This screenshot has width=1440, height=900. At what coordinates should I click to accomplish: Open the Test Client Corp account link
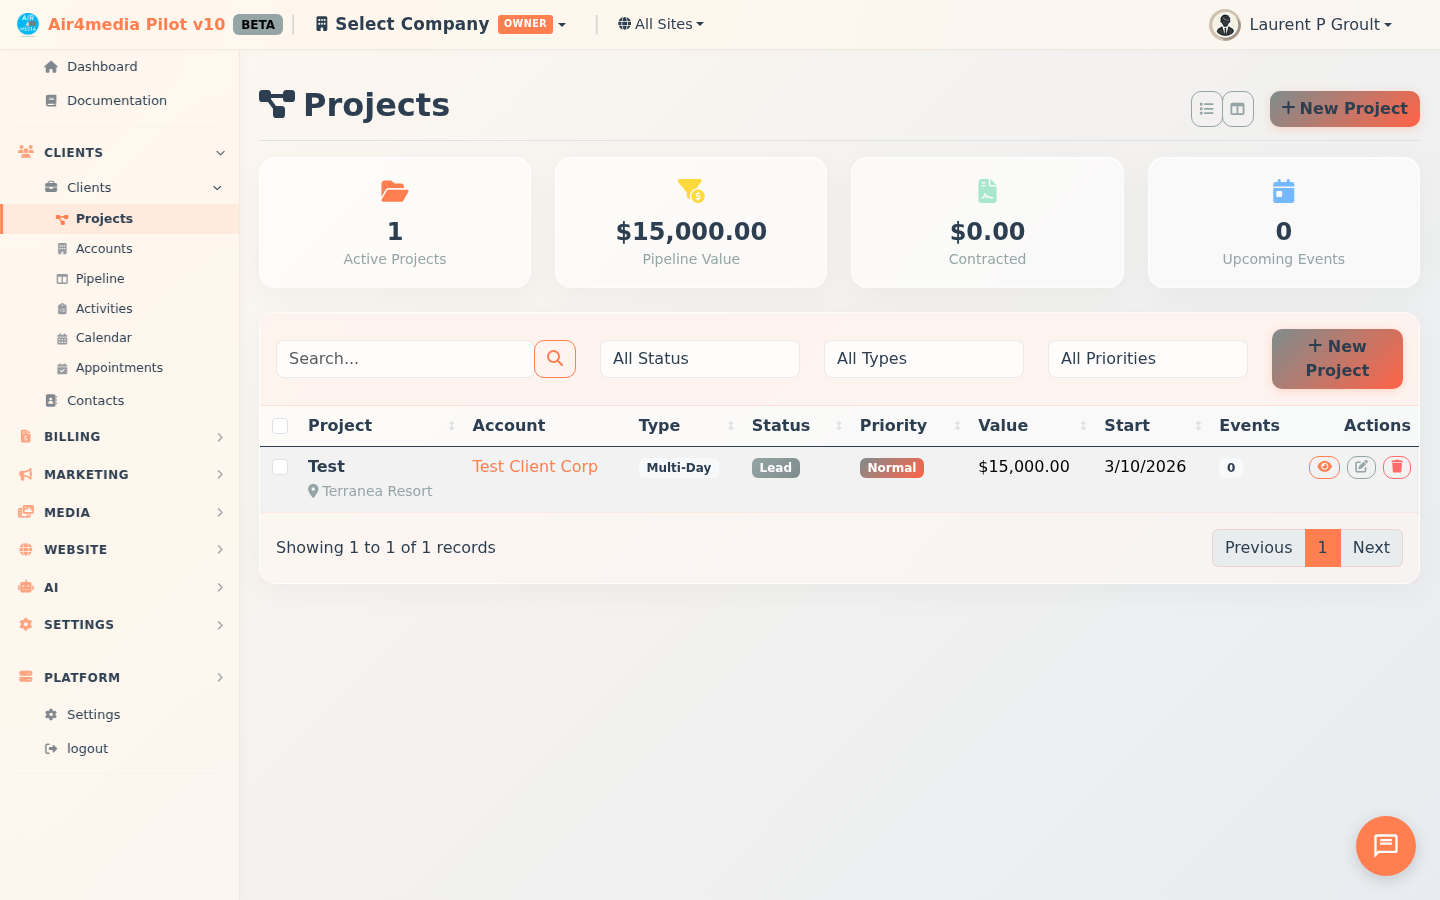(x=535, y=466)
